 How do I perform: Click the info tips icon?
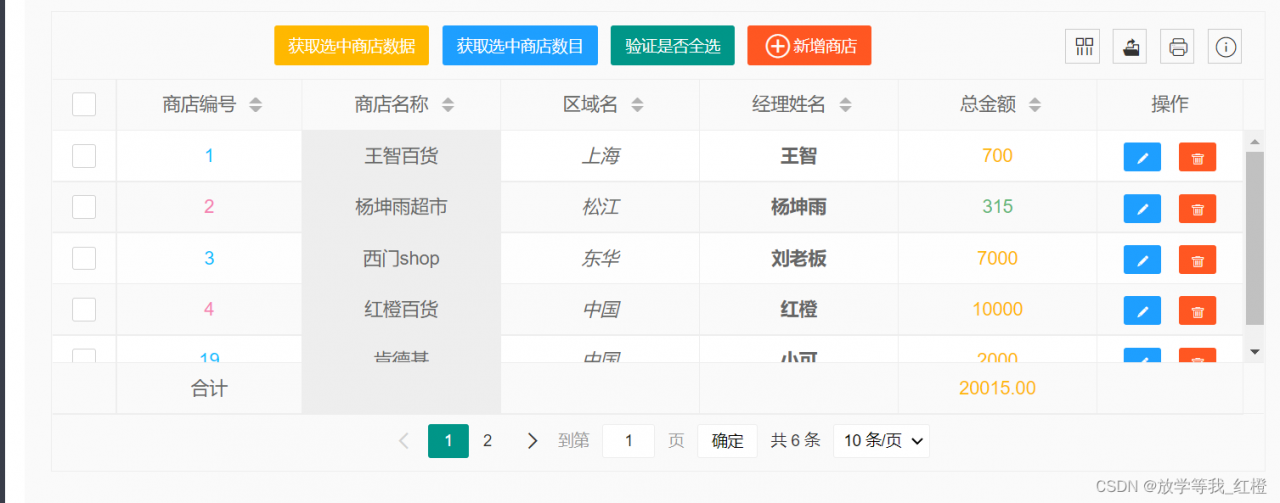(1226, 46)
